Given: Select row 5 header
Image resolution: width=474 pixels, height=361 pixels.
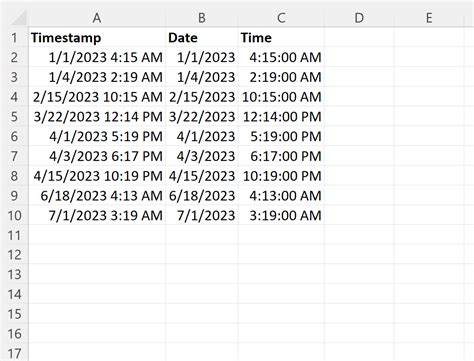Looking at the screenshot, I should 14,116.
